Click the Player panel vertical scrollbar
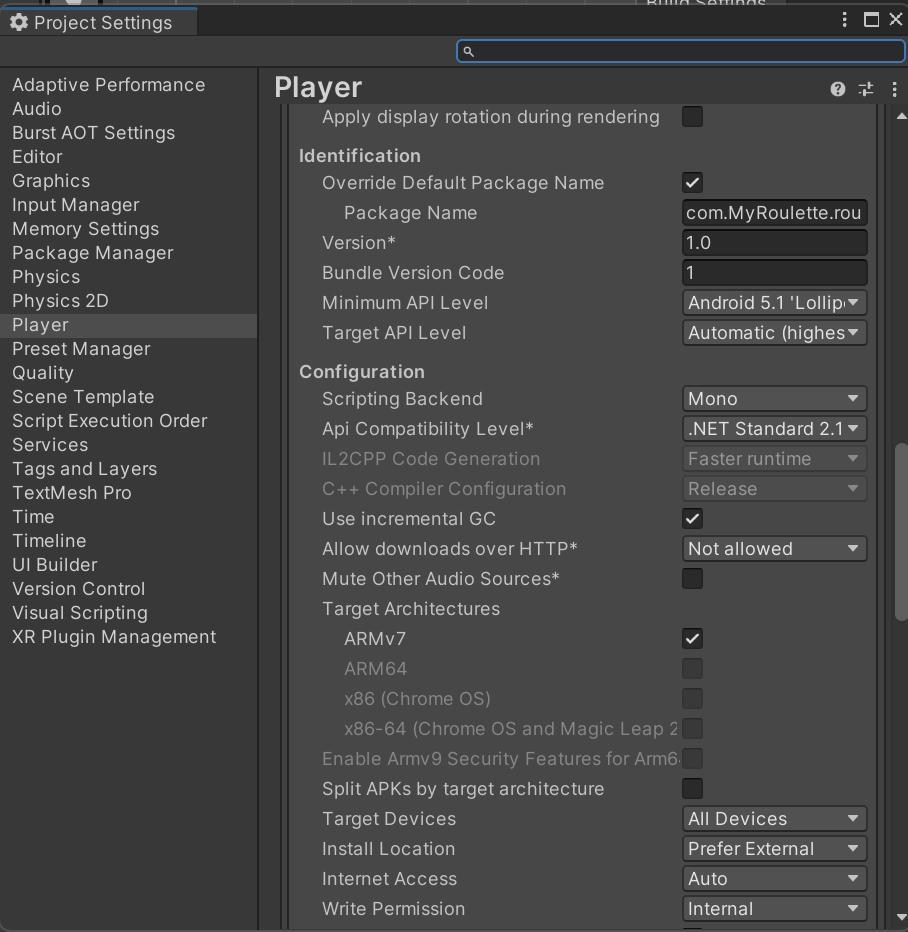The width and height of the screenshot is (908, 932). pyautogui.click(x=901, y=530)
